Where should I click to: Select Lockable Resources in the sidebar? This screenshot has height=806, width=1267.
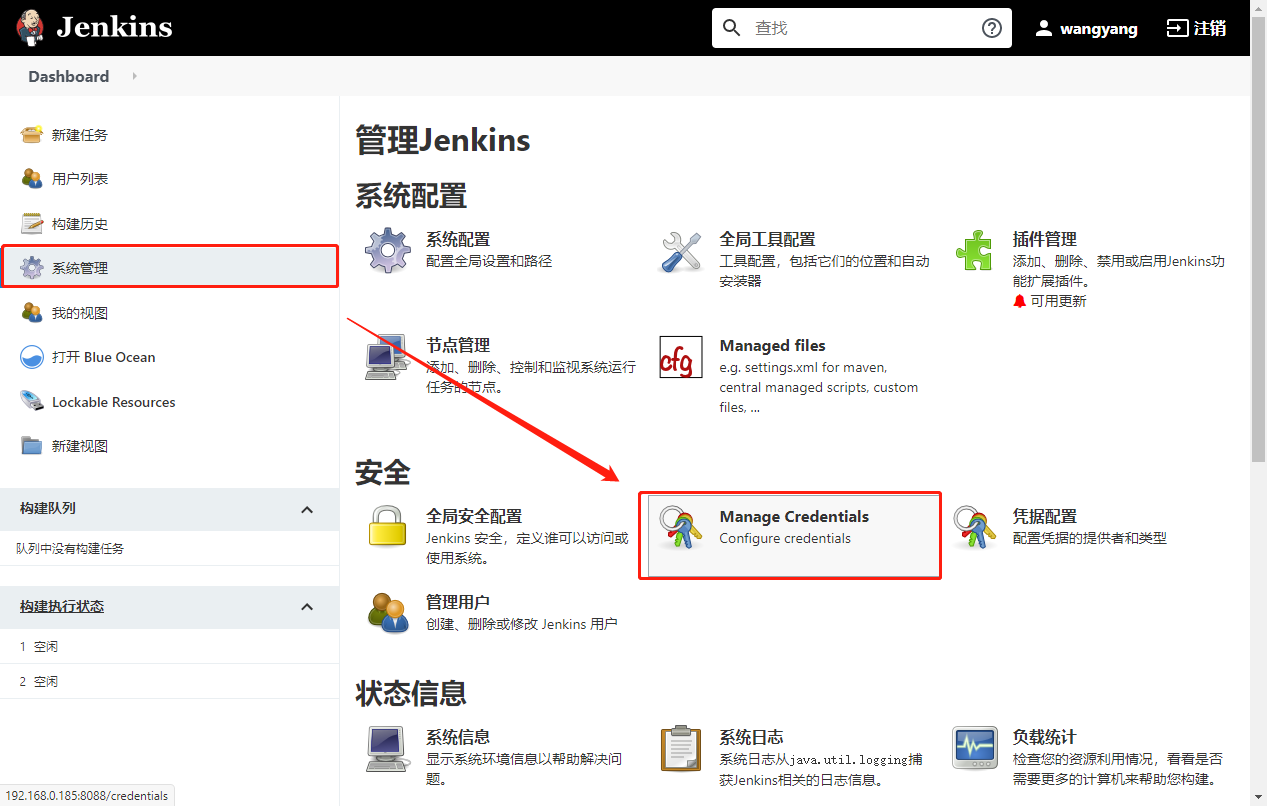[114, 402]
